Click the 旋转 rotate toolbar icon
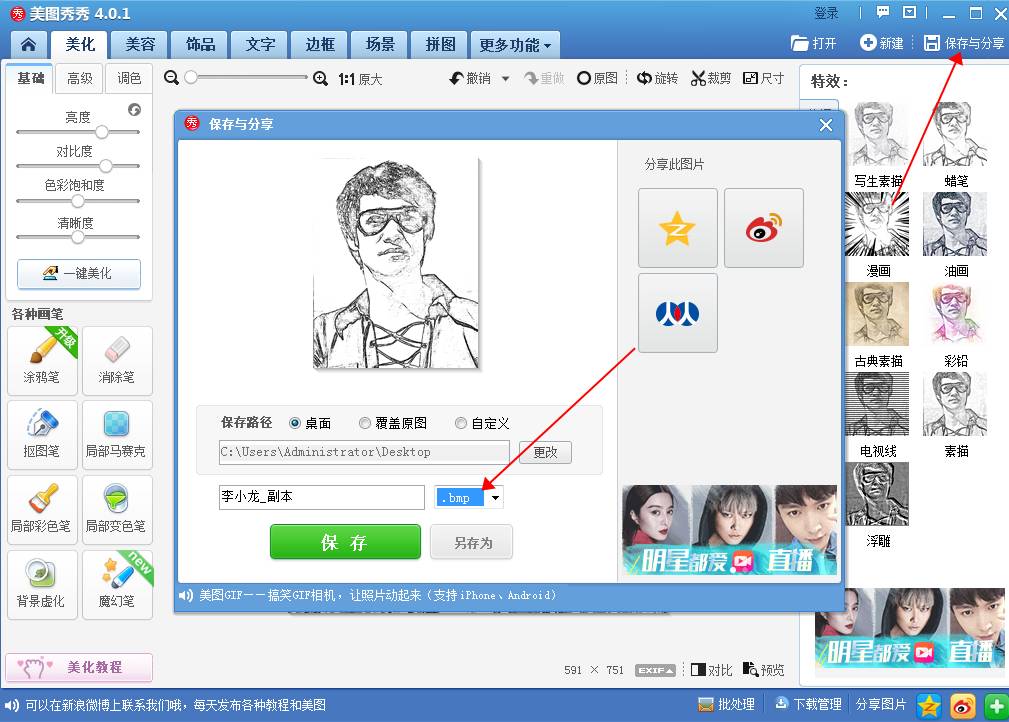 656,76
